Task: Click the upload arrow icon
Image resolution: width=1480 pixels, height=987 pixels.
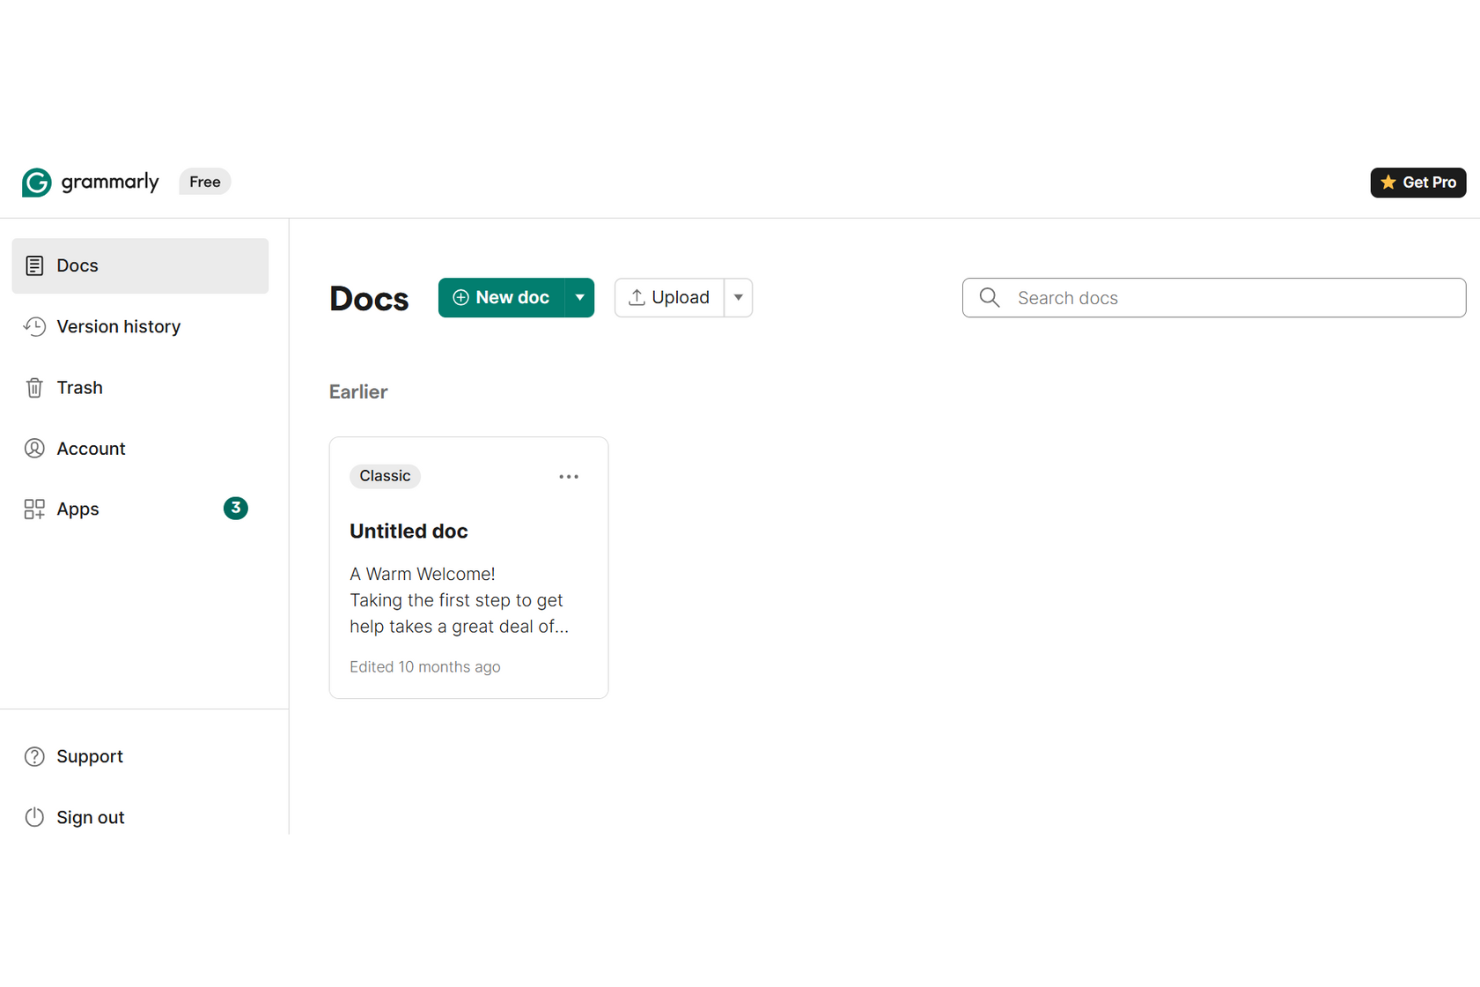Action: [x=636, y=298]
